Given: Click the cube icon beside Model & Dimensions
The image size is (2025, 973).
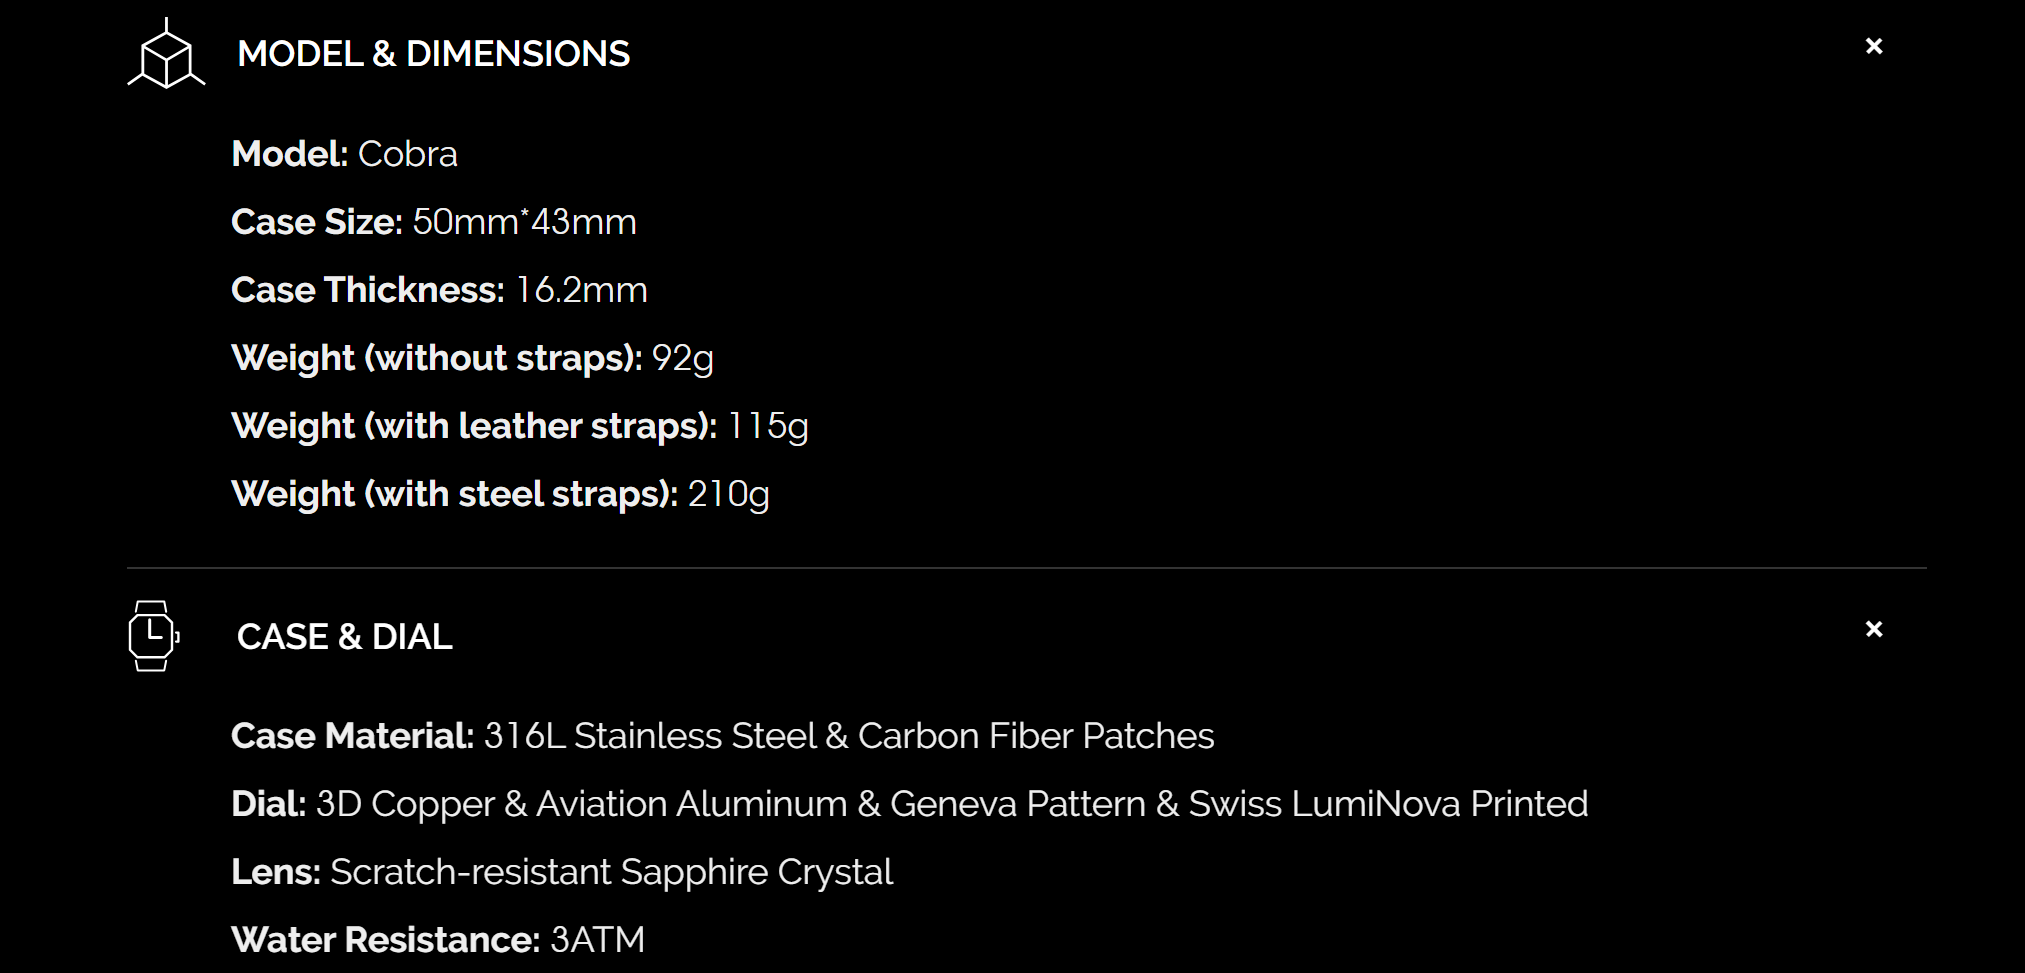Looking at the screenshot, I should pos(166,54).
